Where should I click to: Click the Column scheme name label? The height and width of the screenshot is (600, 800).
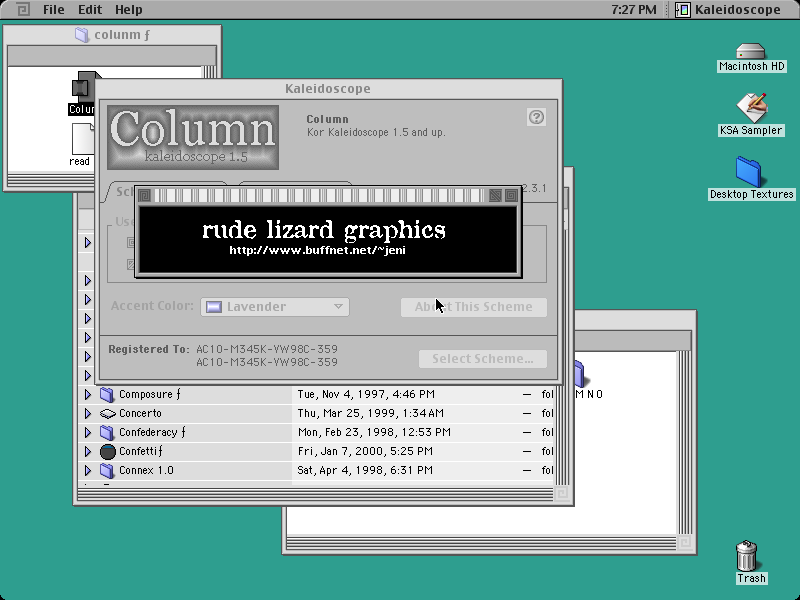pyautogui.click(x=328, y=119)
